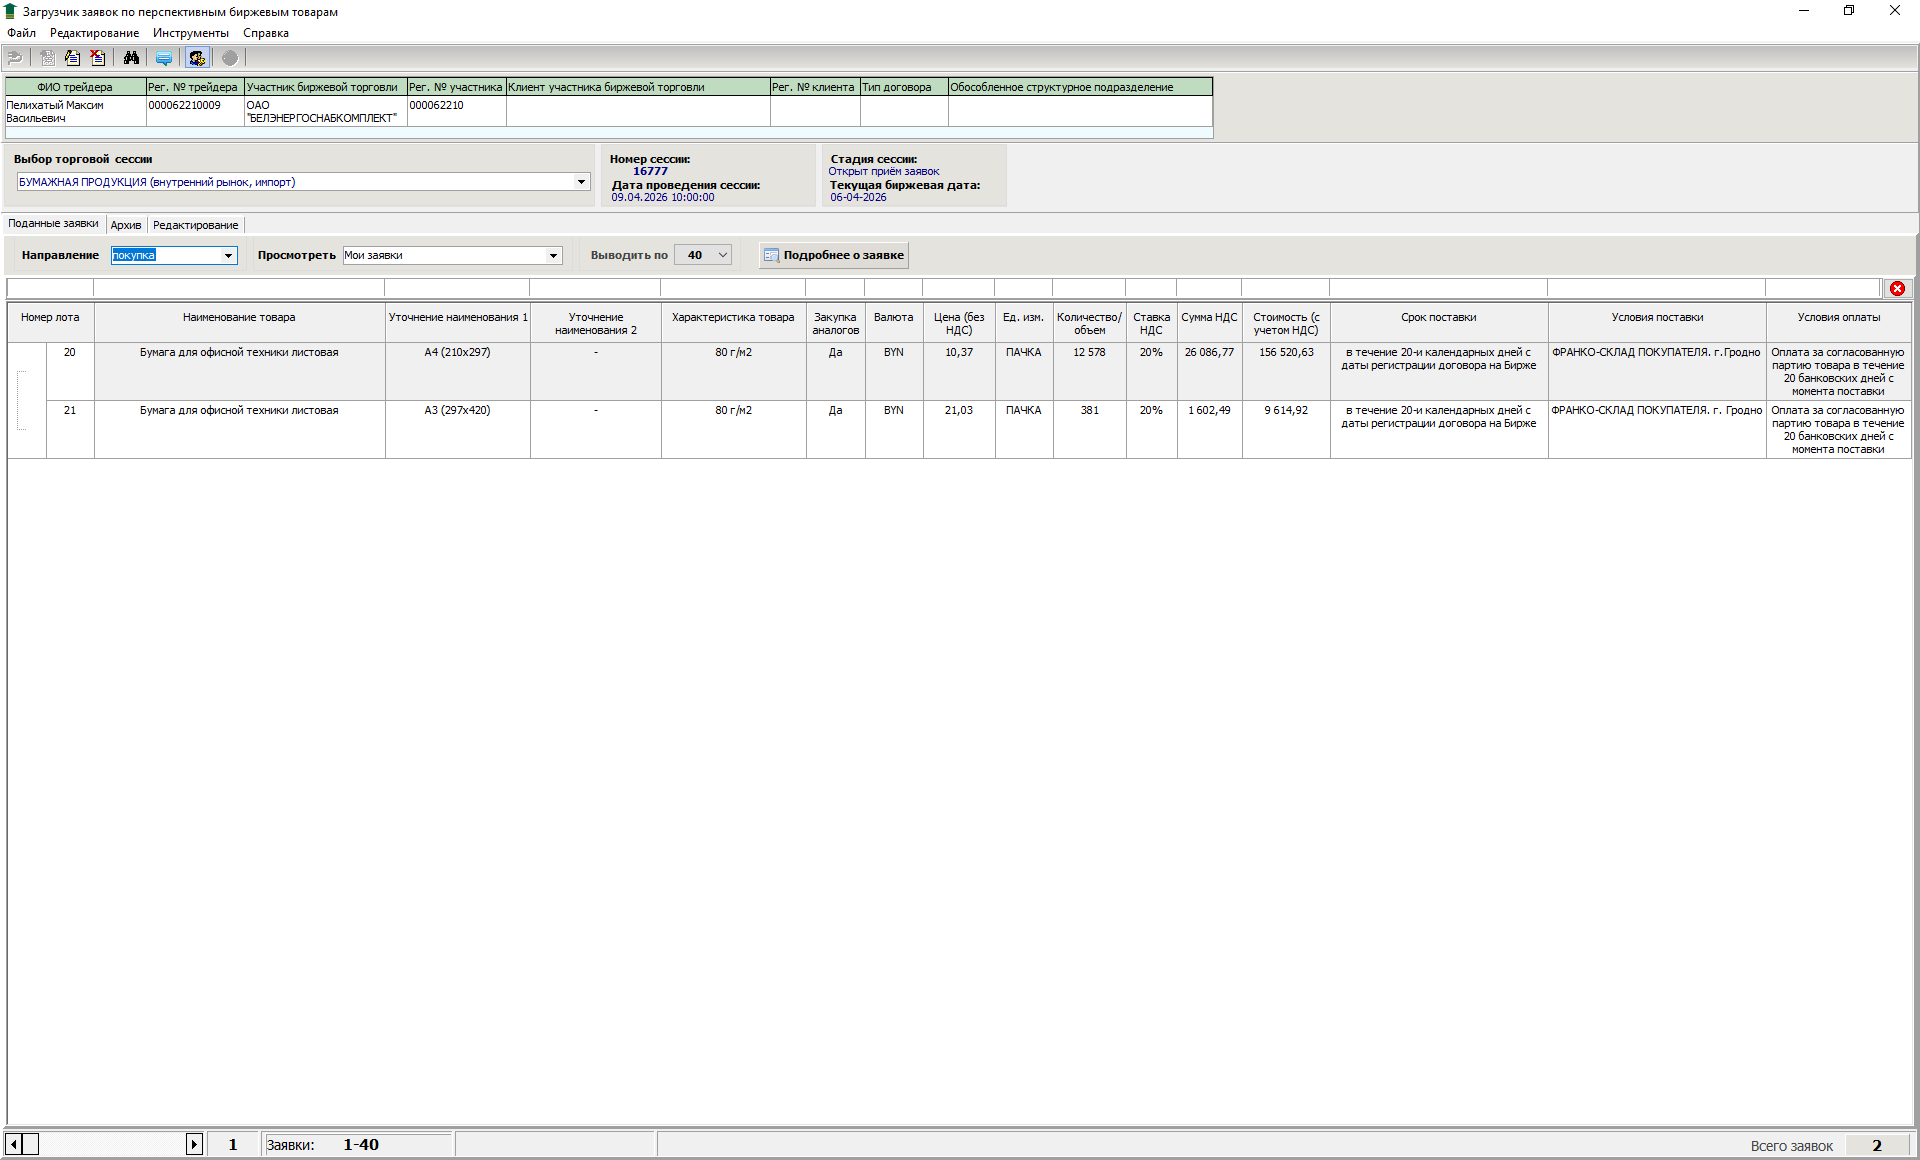This screenshot has height=1160, width=1920.
Task: Click the gray circle status icon
Action: (x=230, y=58)
